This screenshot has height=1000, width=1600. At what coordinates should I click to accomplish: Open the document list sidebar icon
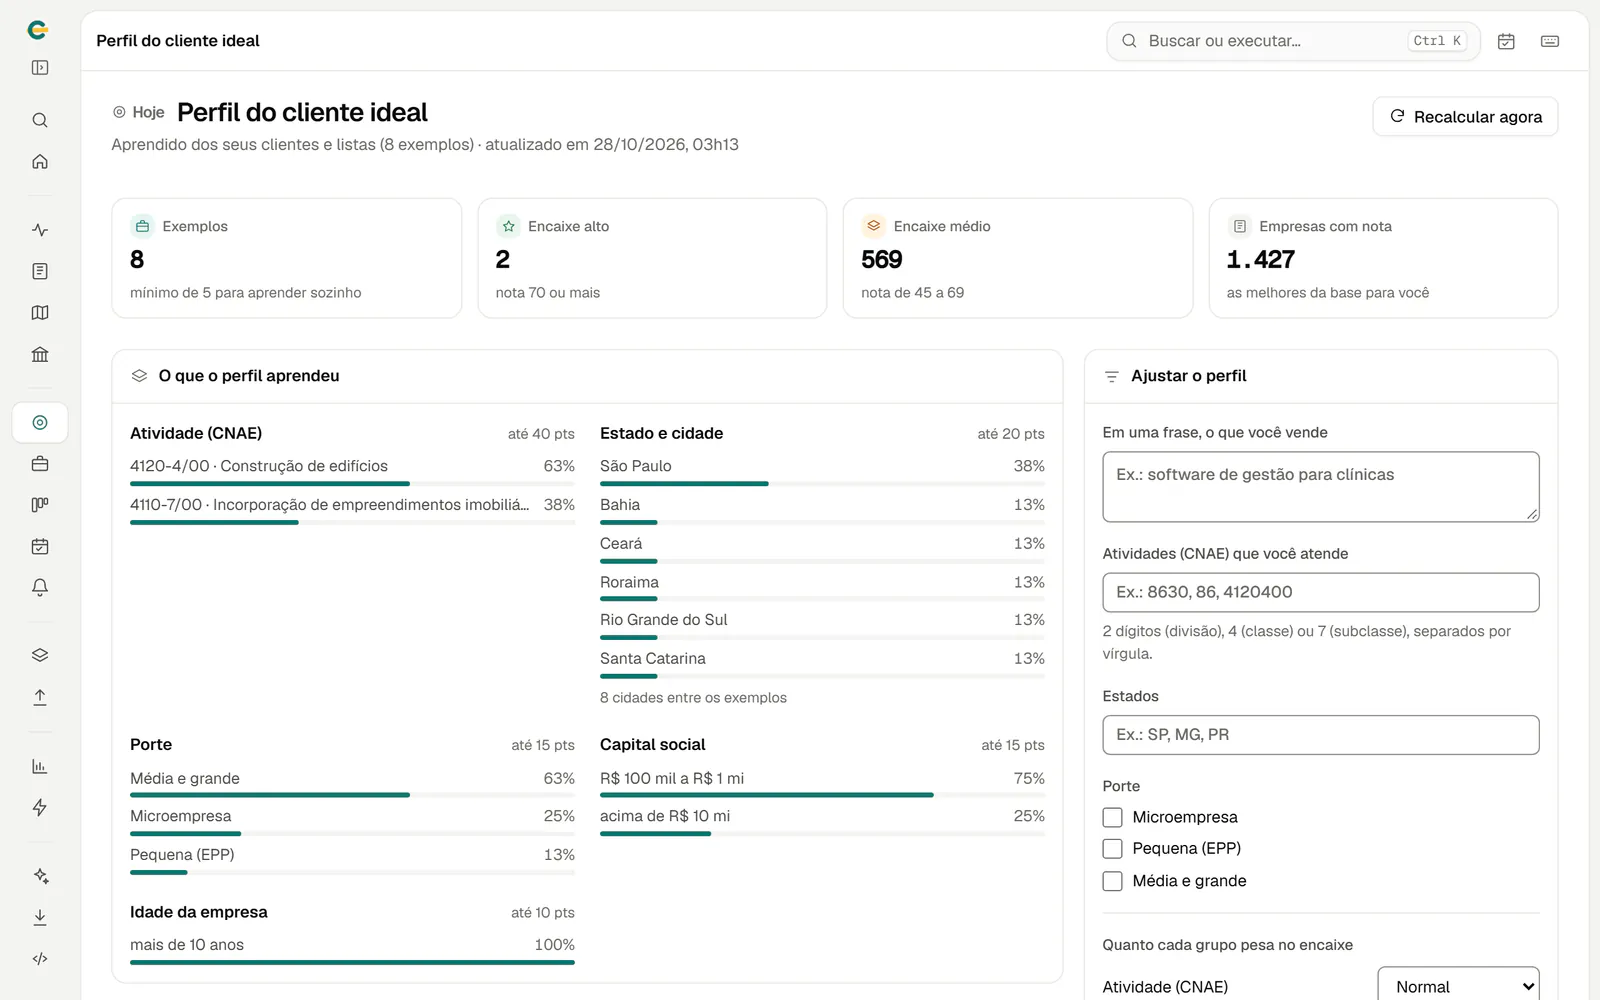pyautogui.click(x=40, y=271)
